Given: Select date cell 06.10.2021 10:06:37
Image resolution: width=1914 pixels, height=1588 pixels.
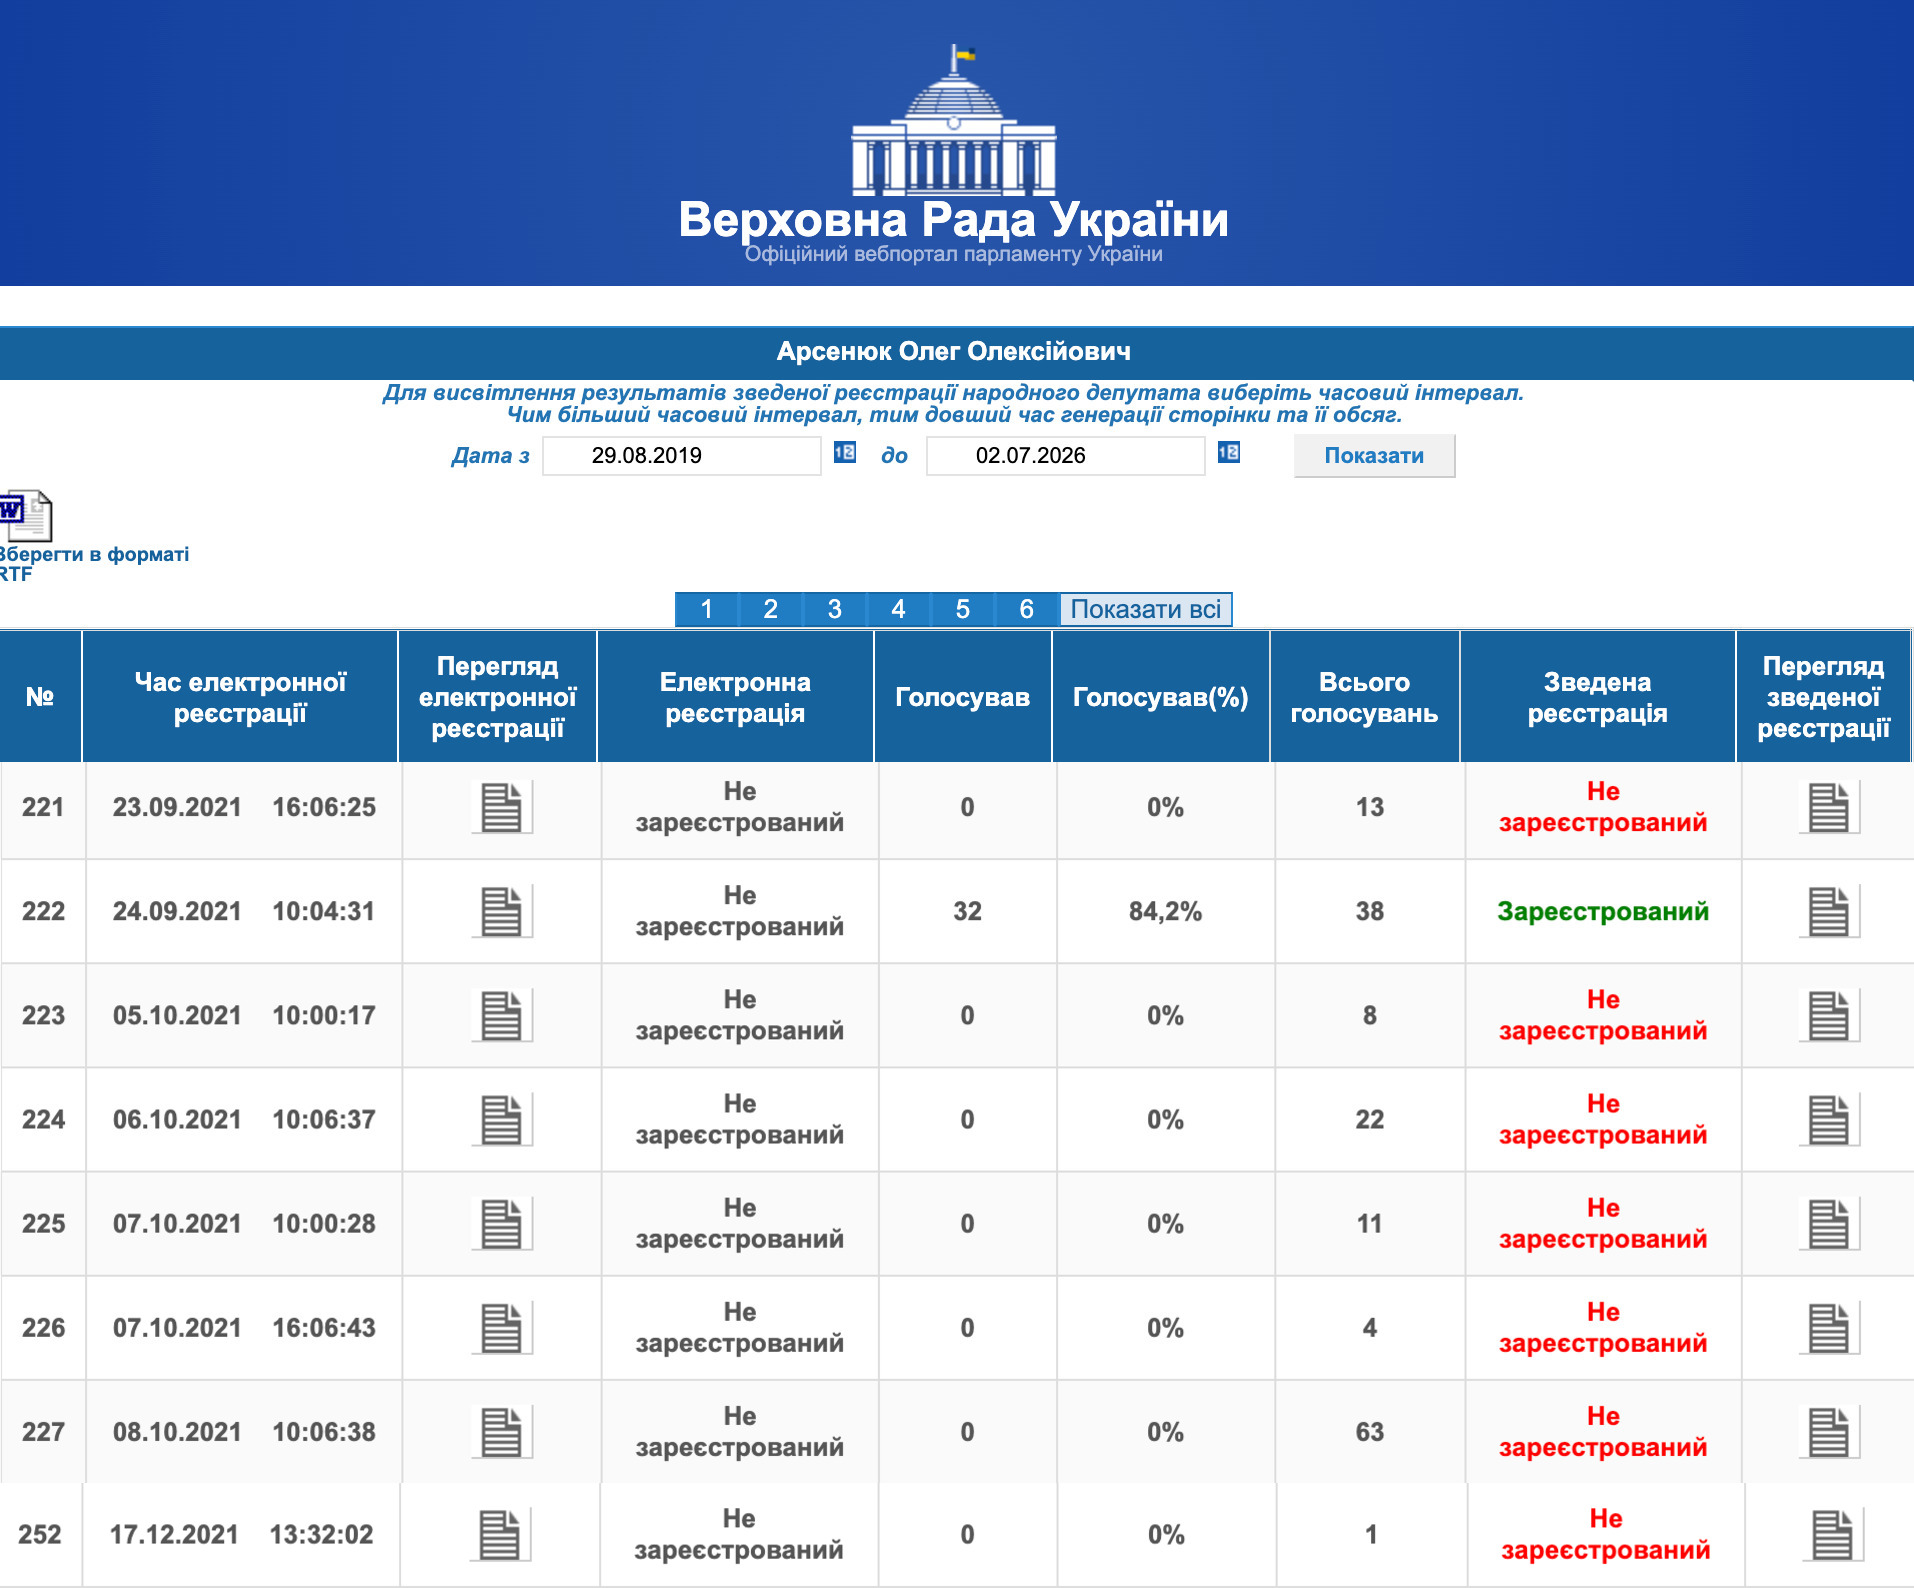Looking at the screenshot, I should [x=244, y=1119].
